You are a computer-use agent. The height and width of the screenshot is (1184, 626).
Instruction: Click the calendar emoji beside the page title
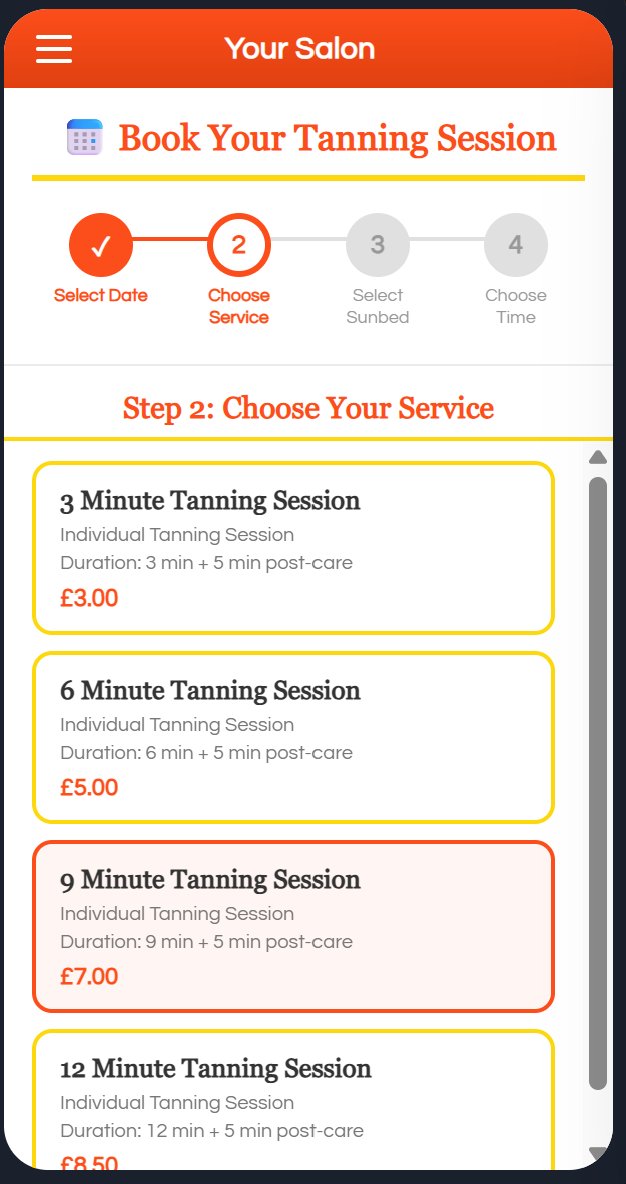click(x=84, y=138)
